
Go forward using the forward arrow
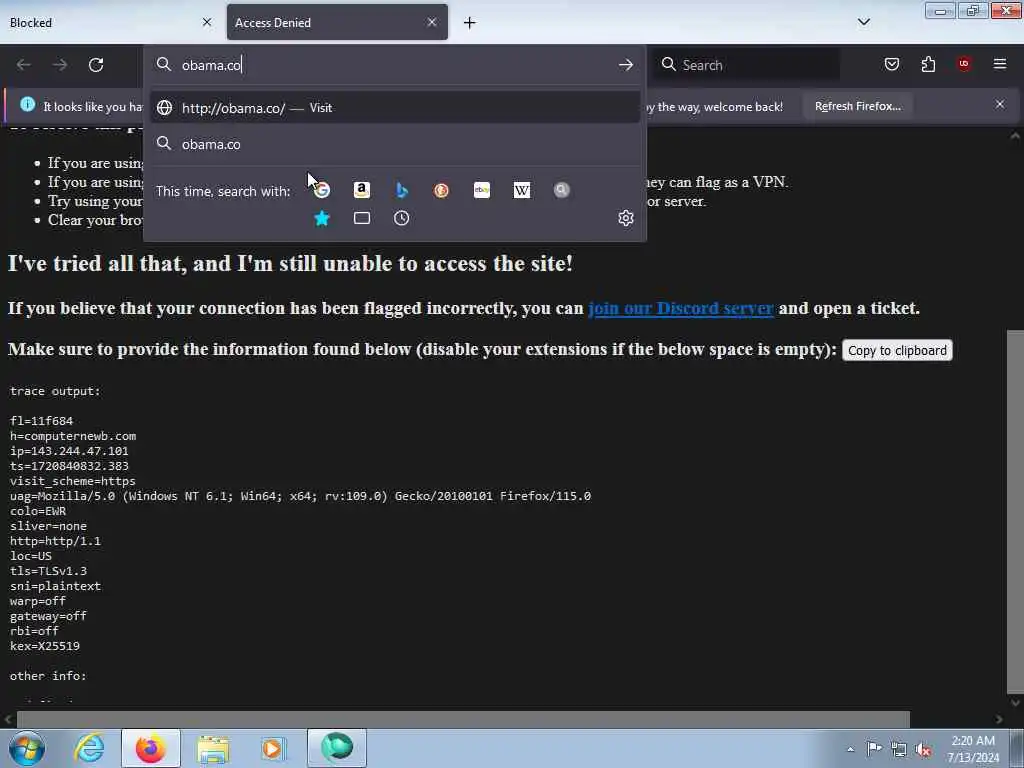[60, 65]
